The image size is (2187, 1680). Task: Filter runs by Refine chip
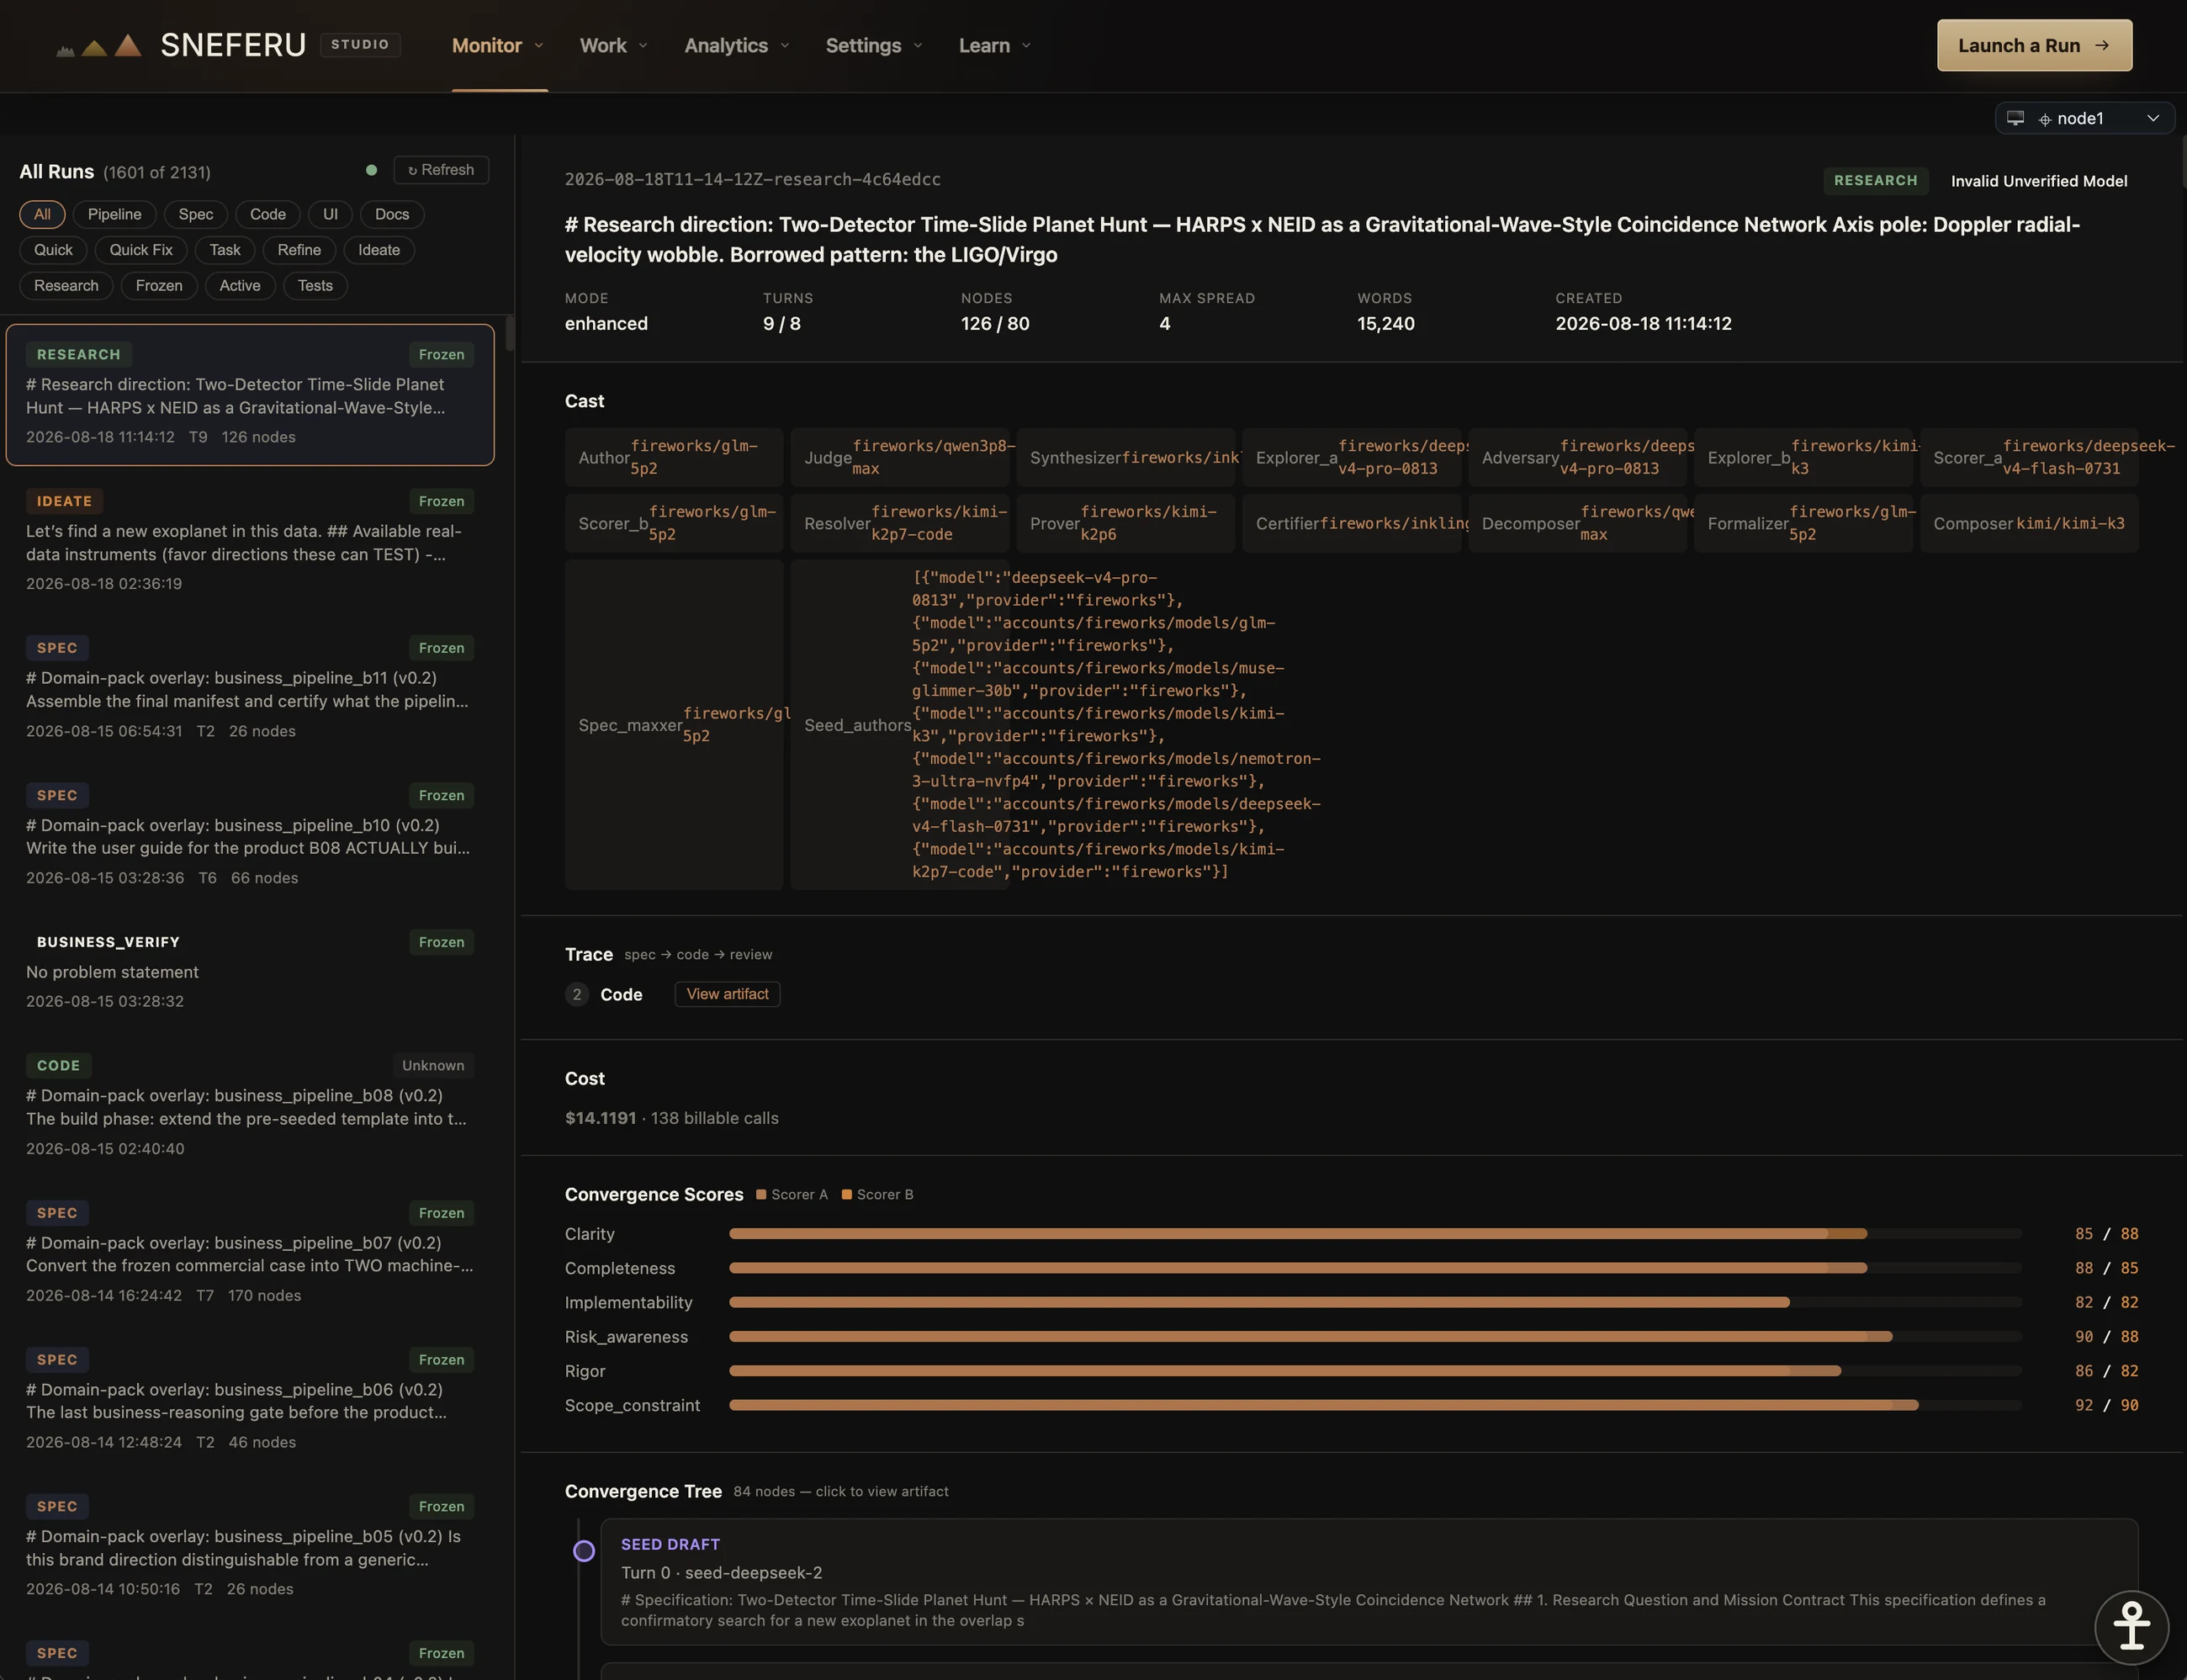[x=299, y=250]
